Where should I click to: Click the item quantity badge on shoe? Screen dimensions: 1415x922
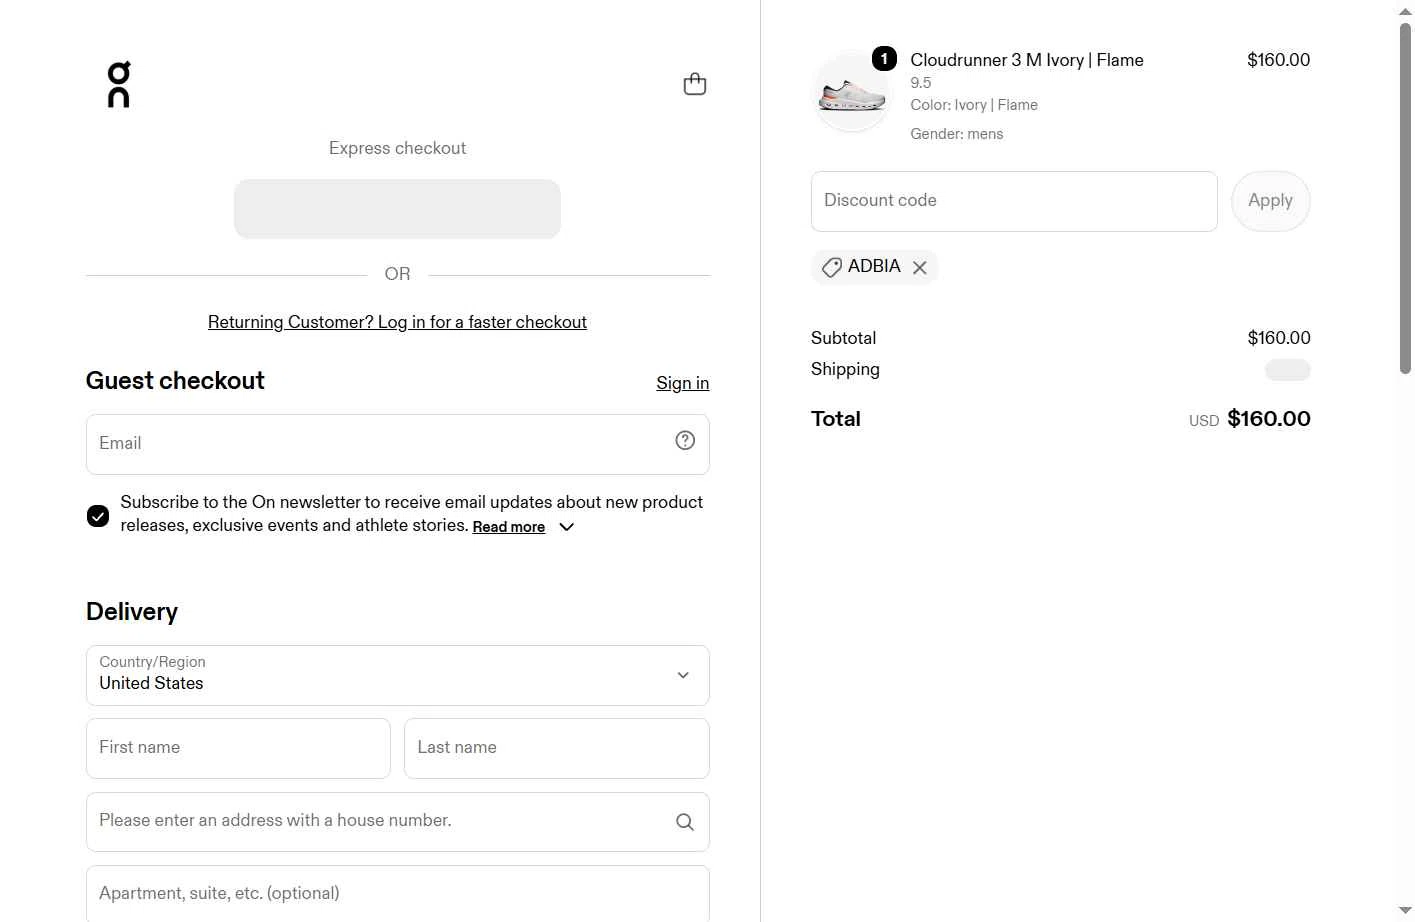pos(884,59)
